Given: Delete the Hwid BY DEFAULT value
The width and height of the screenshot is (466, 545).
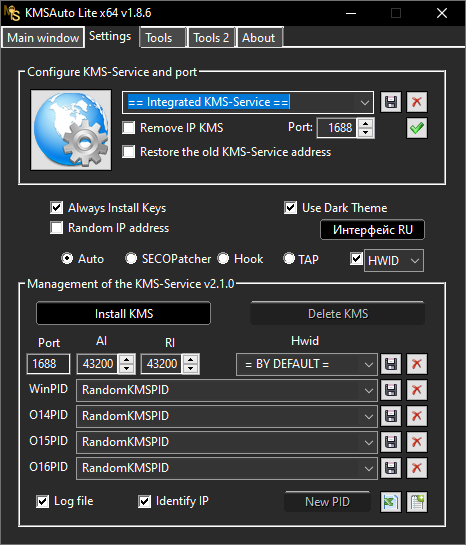Looking at the screenshot, I should [x=417, y=364].
